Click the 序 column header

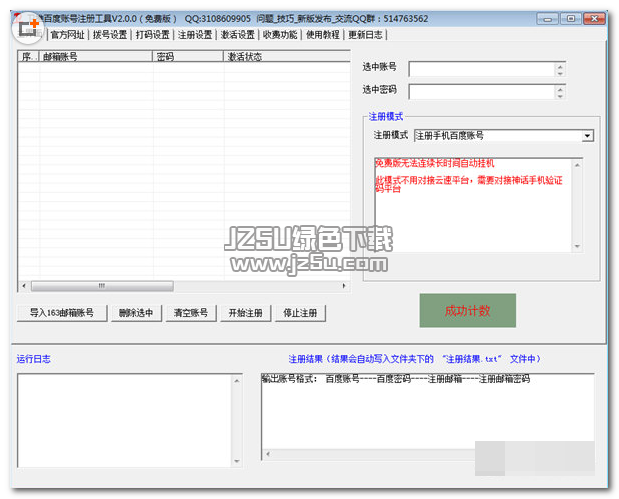(x=28, y=56)
